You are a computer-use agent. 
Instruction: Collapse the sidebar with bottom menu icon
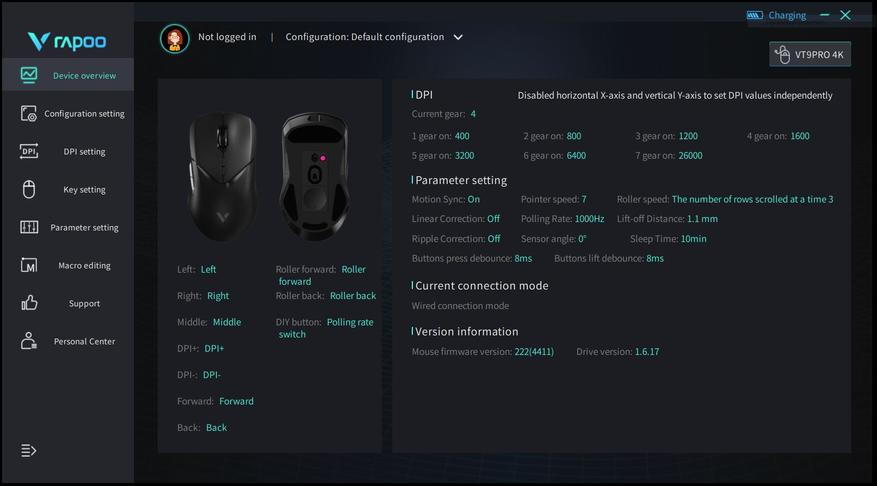29,451
